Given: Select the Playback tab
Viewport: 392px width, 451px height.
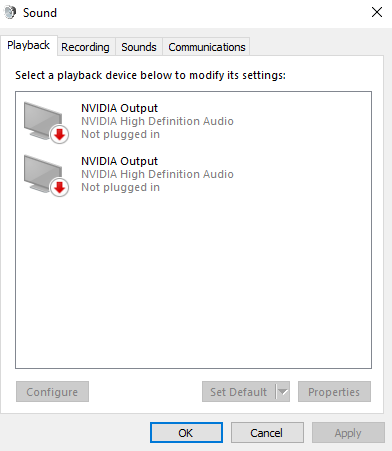Looking at the screenshot, I should pyautogui.click(x=29, y=45).
